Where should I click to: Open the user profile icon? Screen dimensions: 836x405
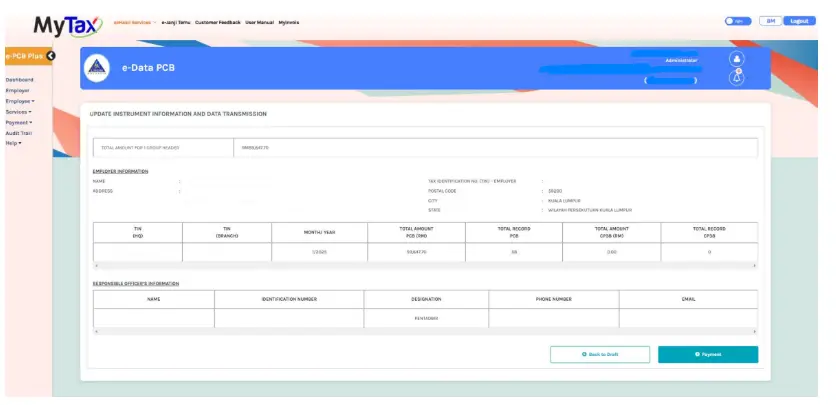point(737,59)
